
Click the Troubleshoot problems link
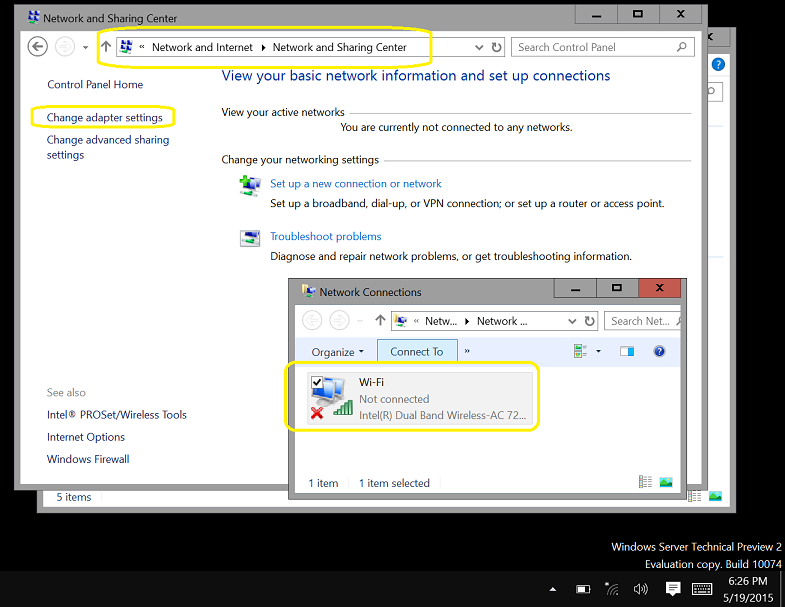tap(325, 237)
